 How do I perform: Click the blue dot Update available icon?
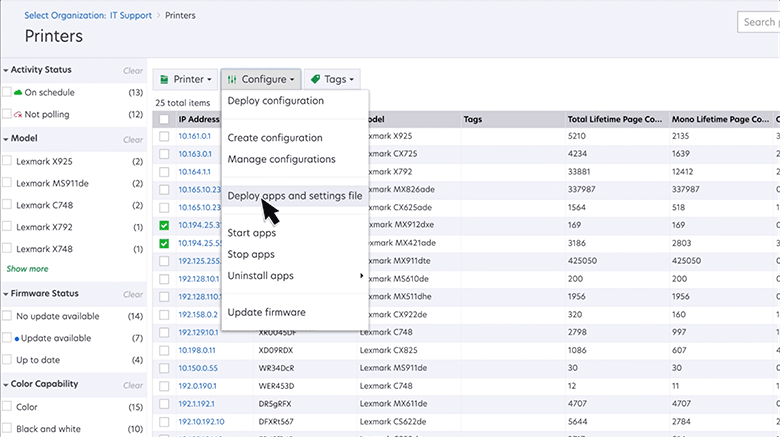click(18, 338)
